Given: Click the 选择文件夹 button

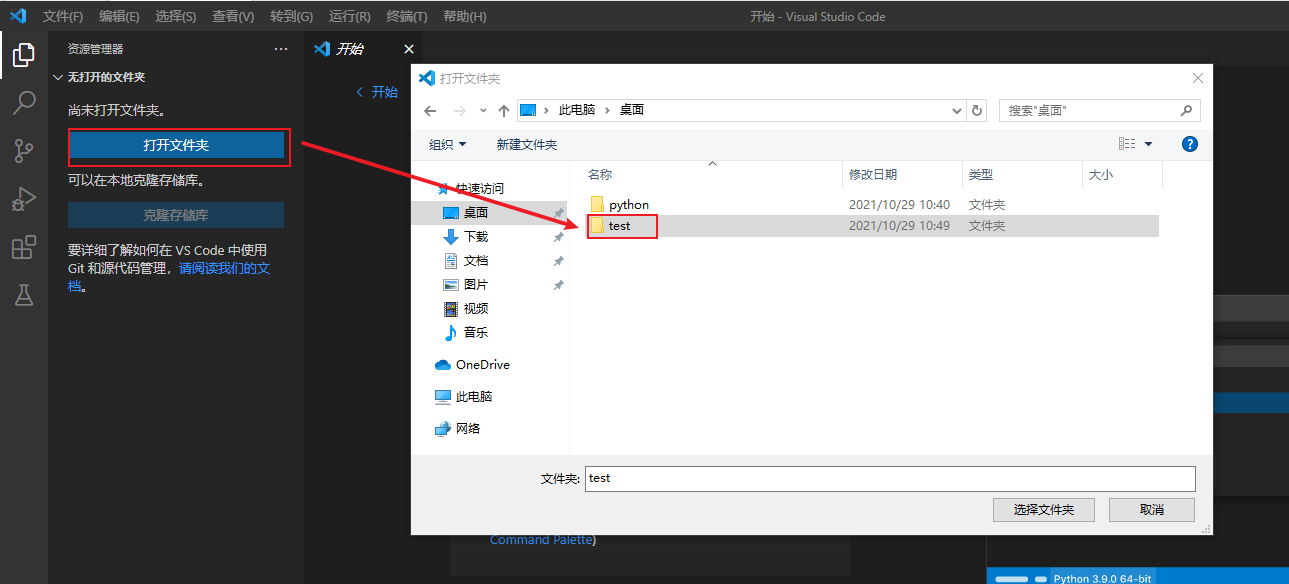Looking at the screenshot, I should coord(1043,510).
